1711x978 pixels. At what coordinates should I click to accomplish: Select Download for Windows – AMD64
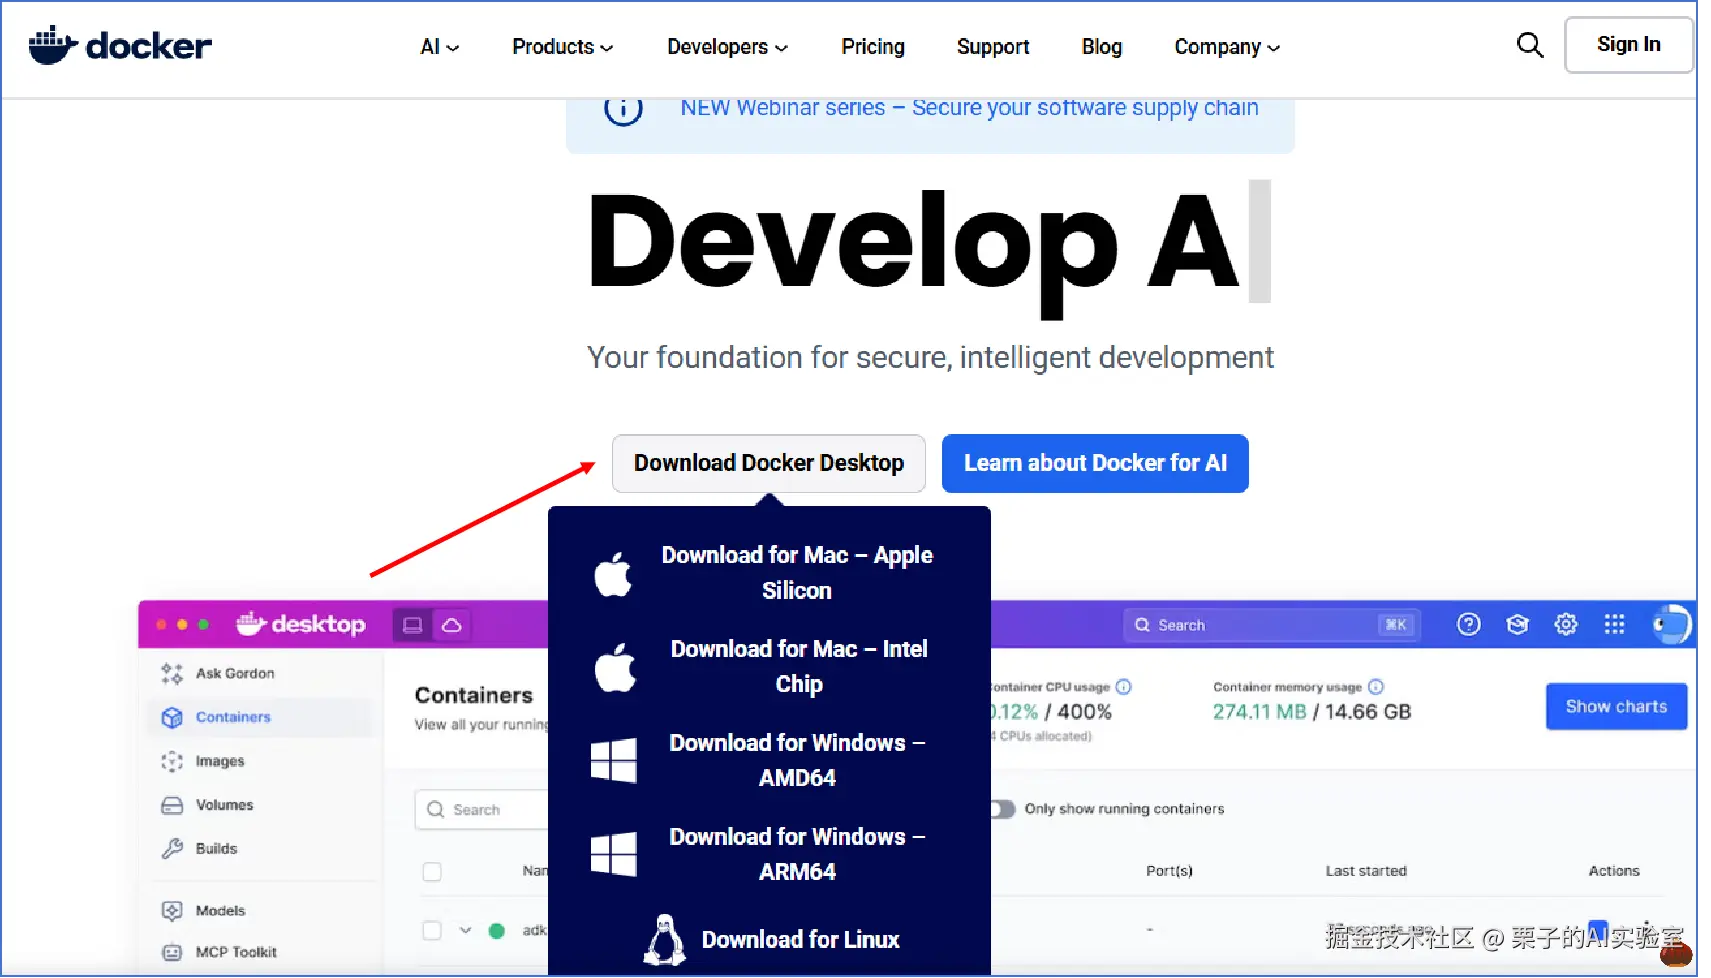797,760
